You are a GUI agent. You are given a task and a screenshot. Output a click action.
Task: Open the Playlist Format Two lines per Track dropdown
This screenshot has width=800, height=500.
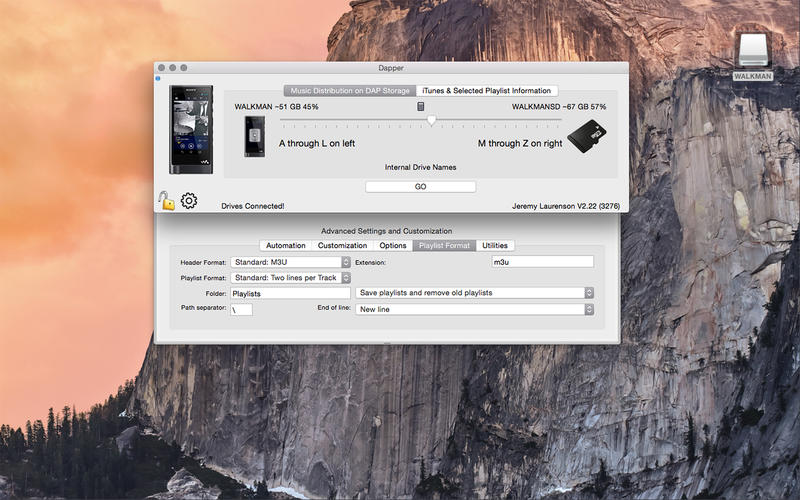click(x=290, y=278)
